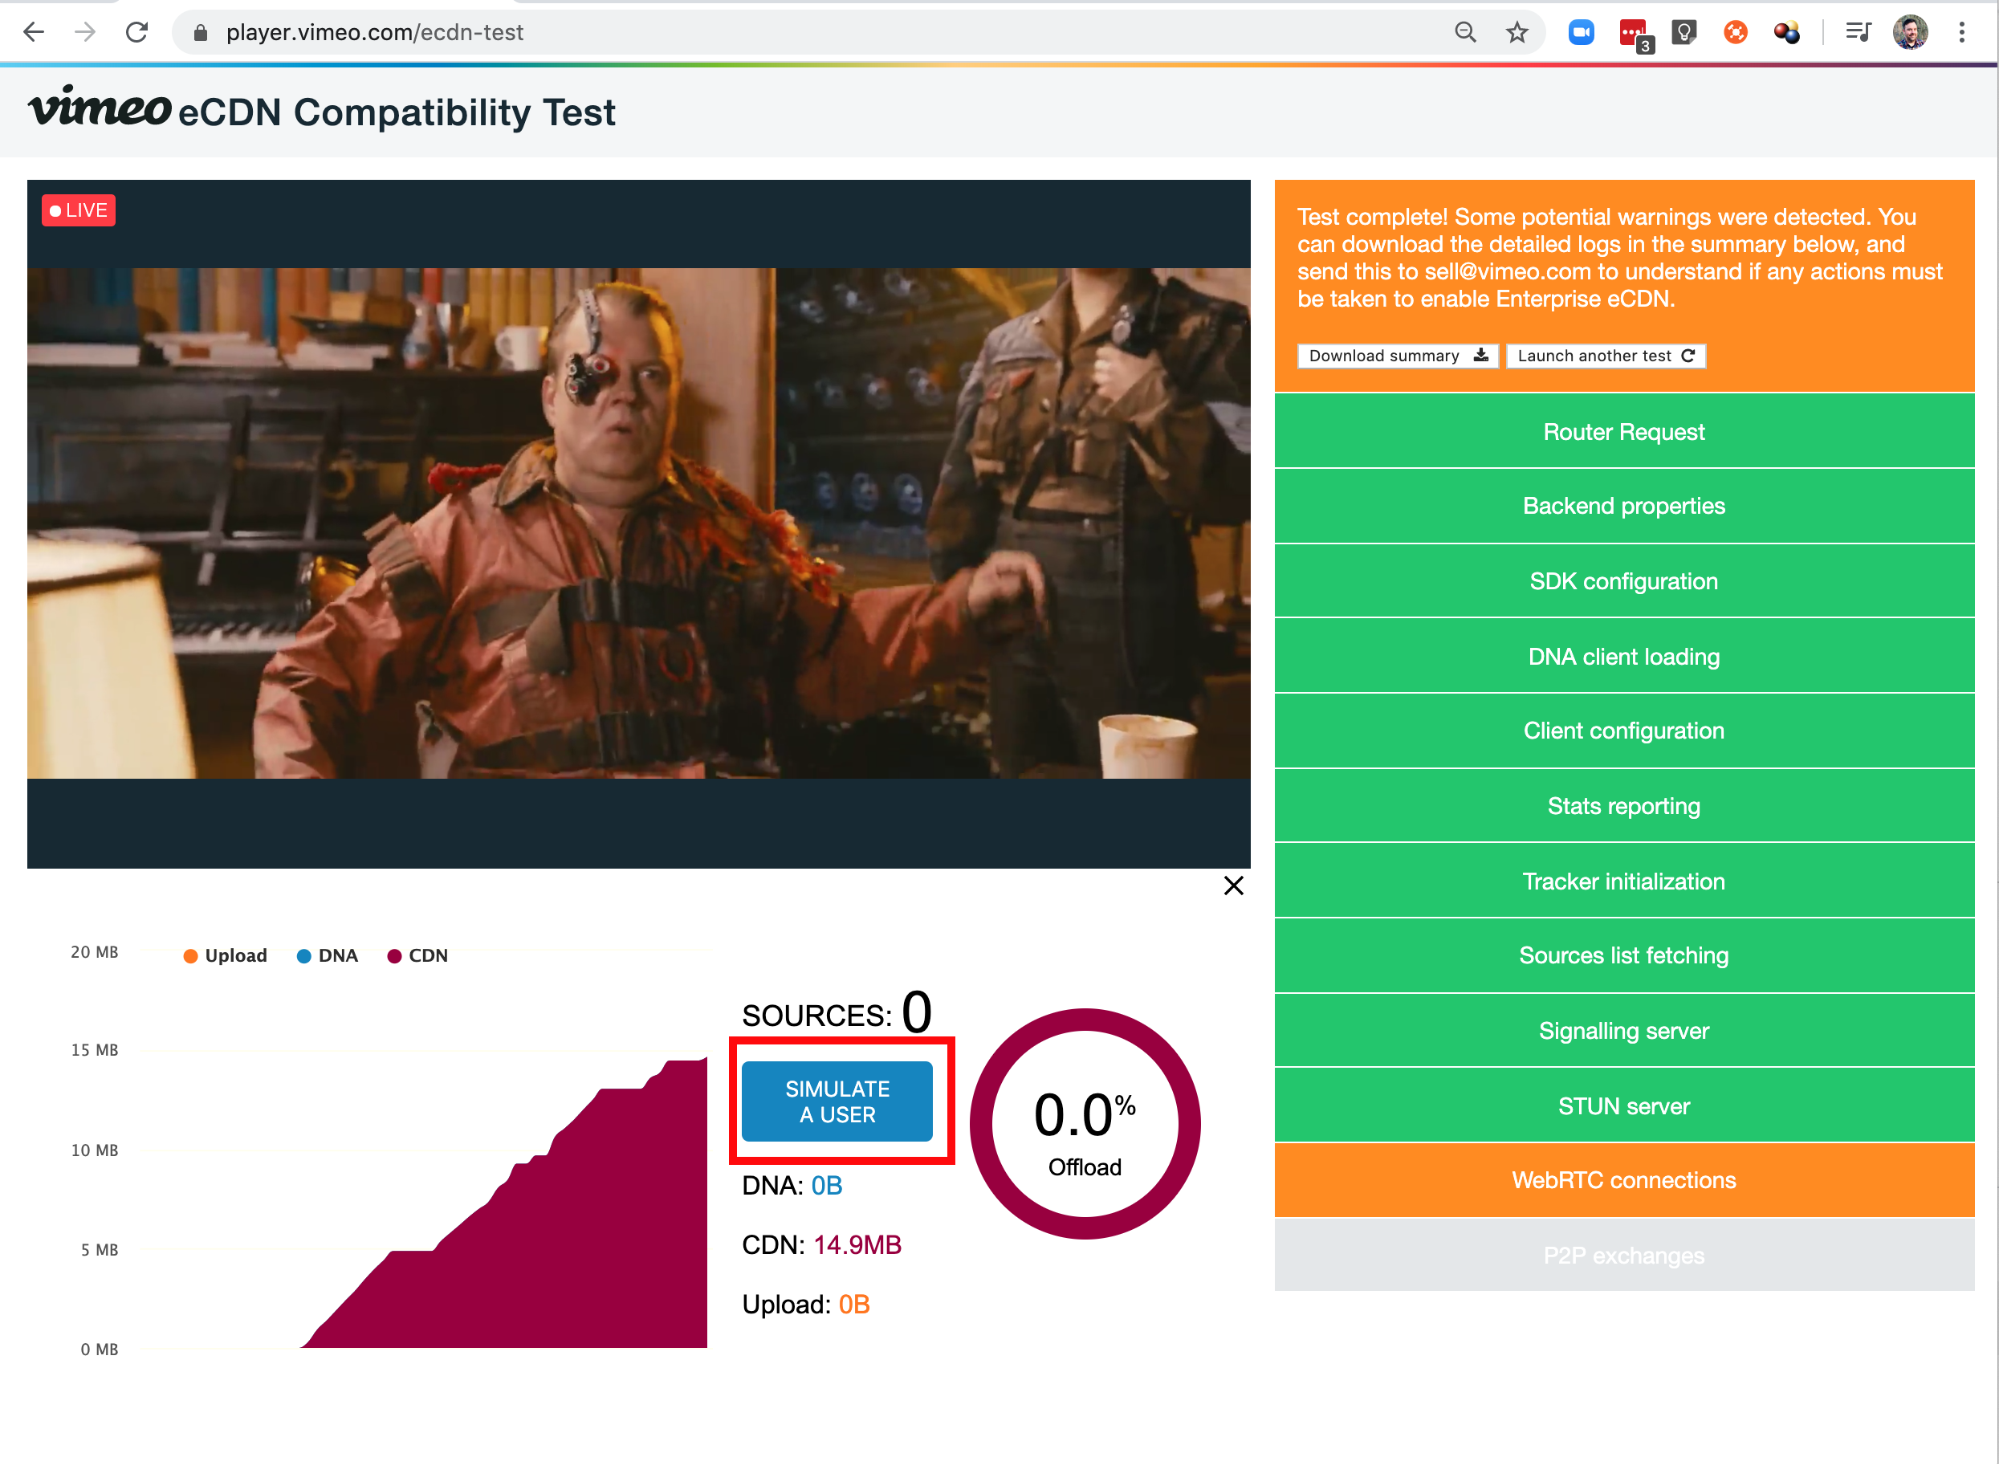Expand the SDK configuration result
Viewport: 1999px width, 1465px height.
[x=1624, y=581]
